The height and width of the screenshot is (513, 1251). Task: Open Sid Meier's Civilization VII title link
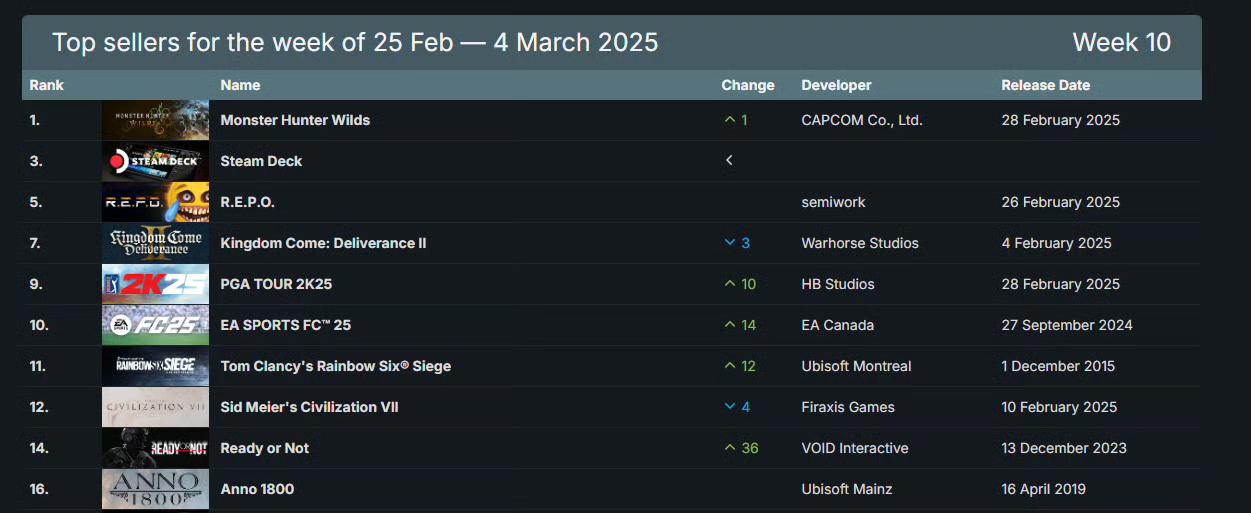pyautogui.click(x=309, y=407)
